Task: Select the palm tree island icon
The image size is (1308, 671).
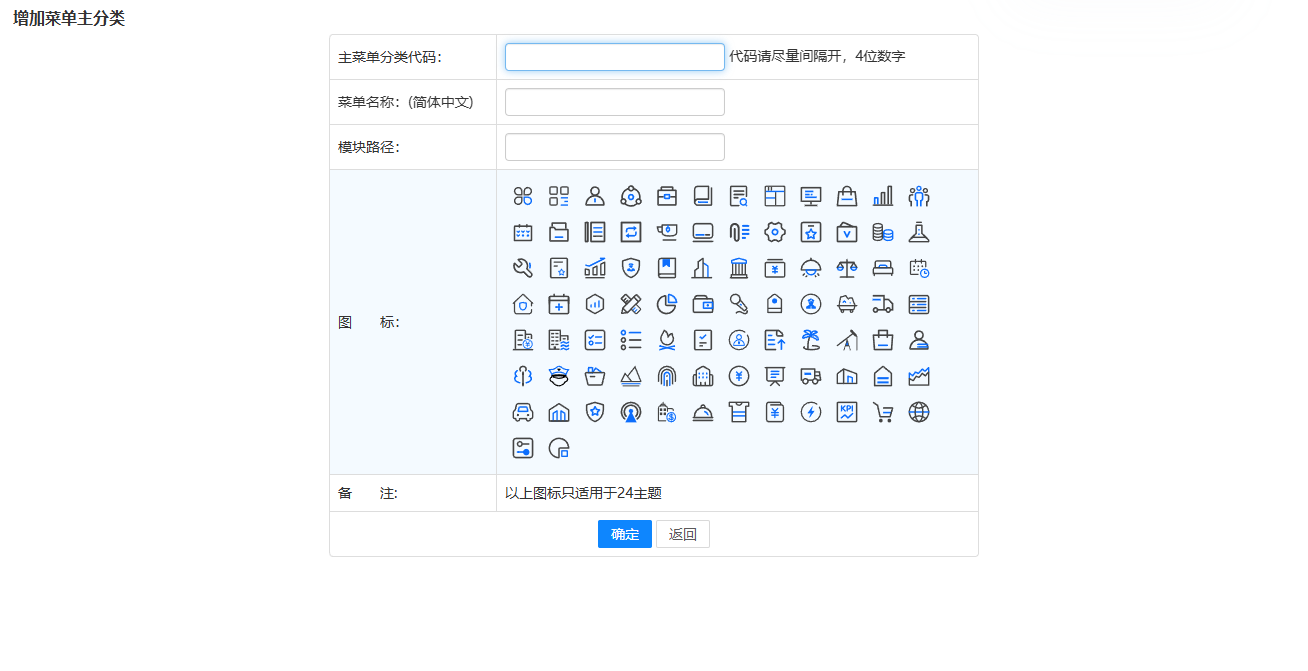Action: [811, 340]
